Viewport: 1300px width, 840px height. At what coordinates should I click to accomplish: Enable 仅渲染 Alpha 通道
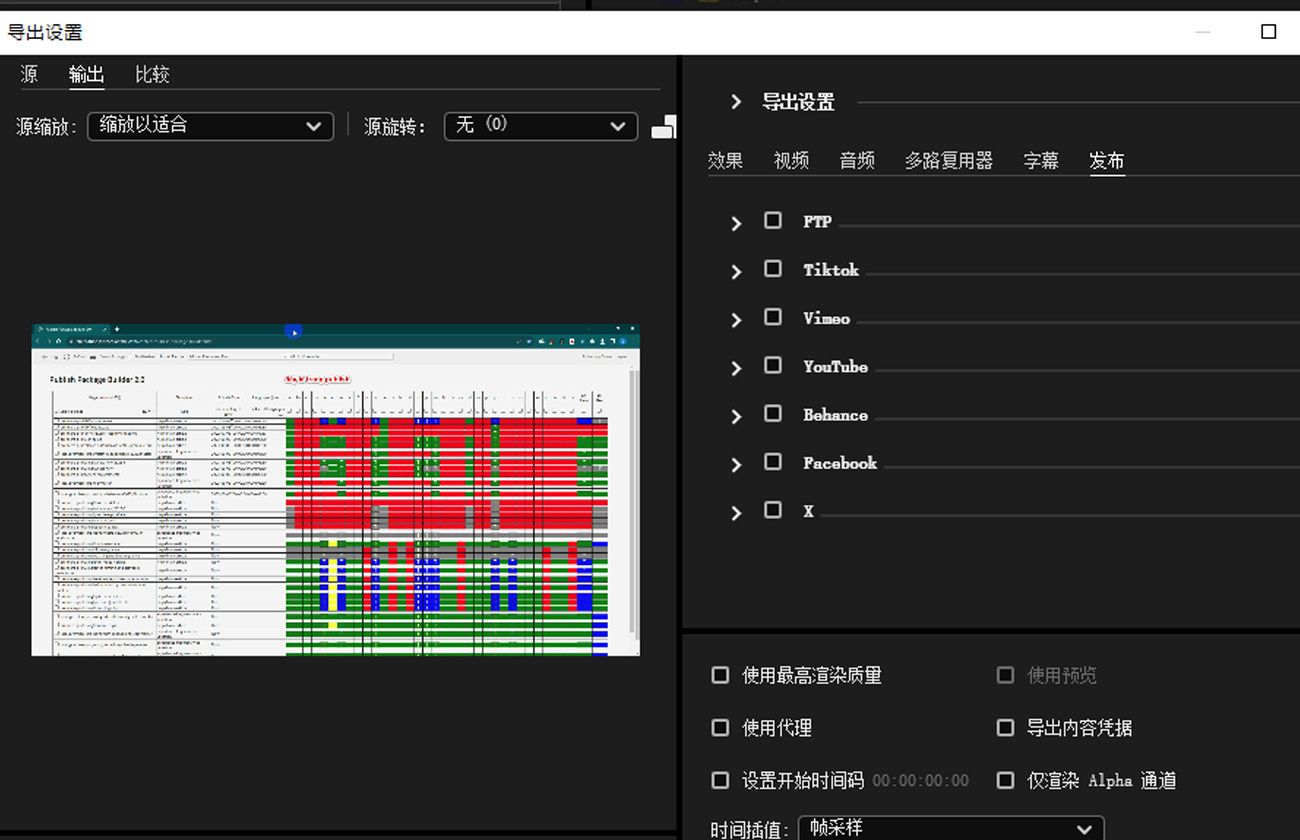[x=1005, y=780]
